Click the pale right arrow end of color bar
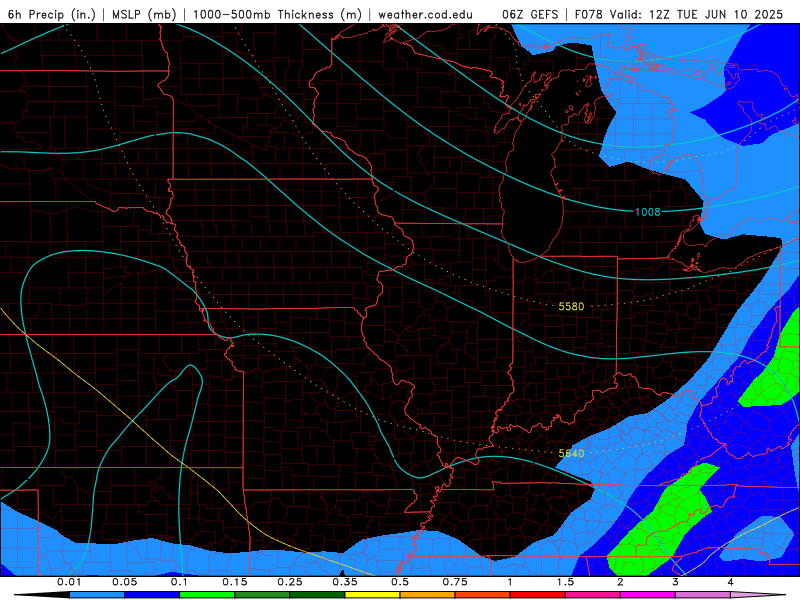 coord(758,595)
